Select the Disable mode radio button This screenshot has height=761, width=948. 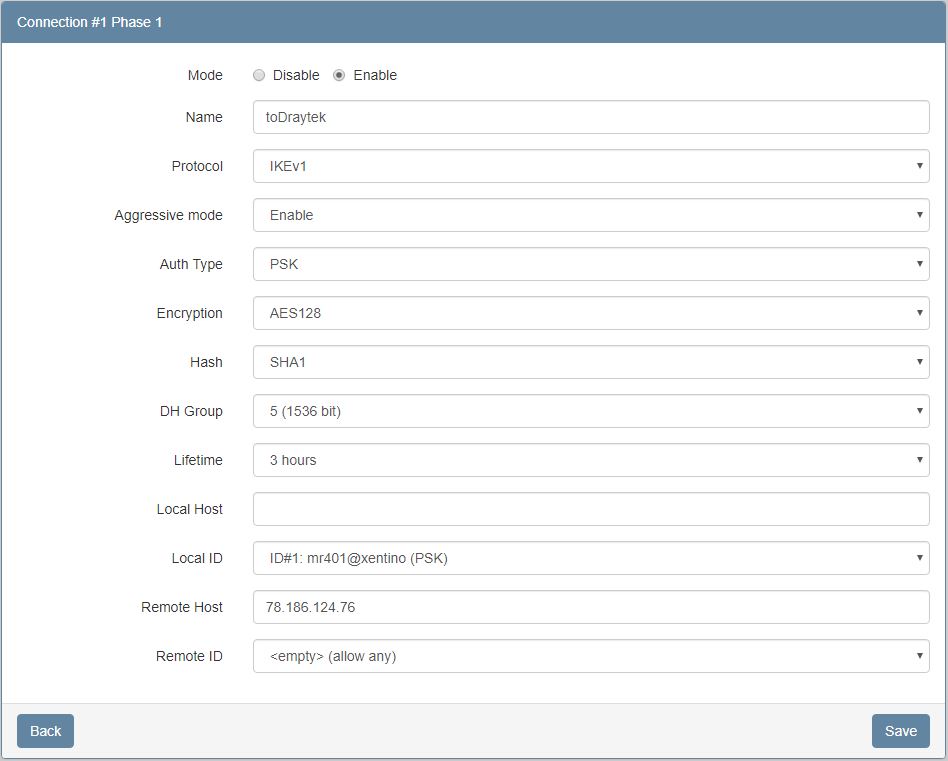click(259, 75)
